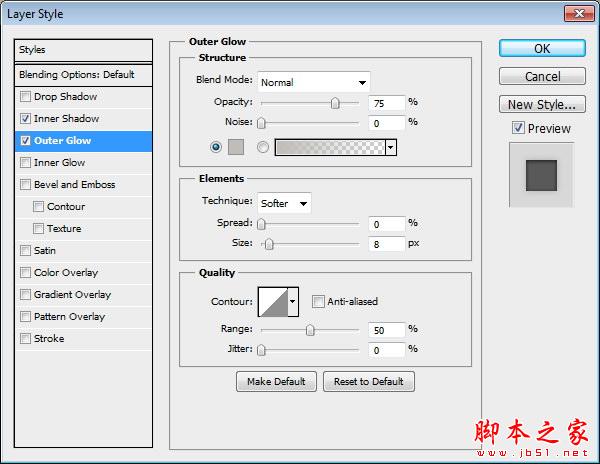The height and width of the screenshot is (464, 600).
Task: Open the Gradient Overlay settings row
Action: coord(83,295)
